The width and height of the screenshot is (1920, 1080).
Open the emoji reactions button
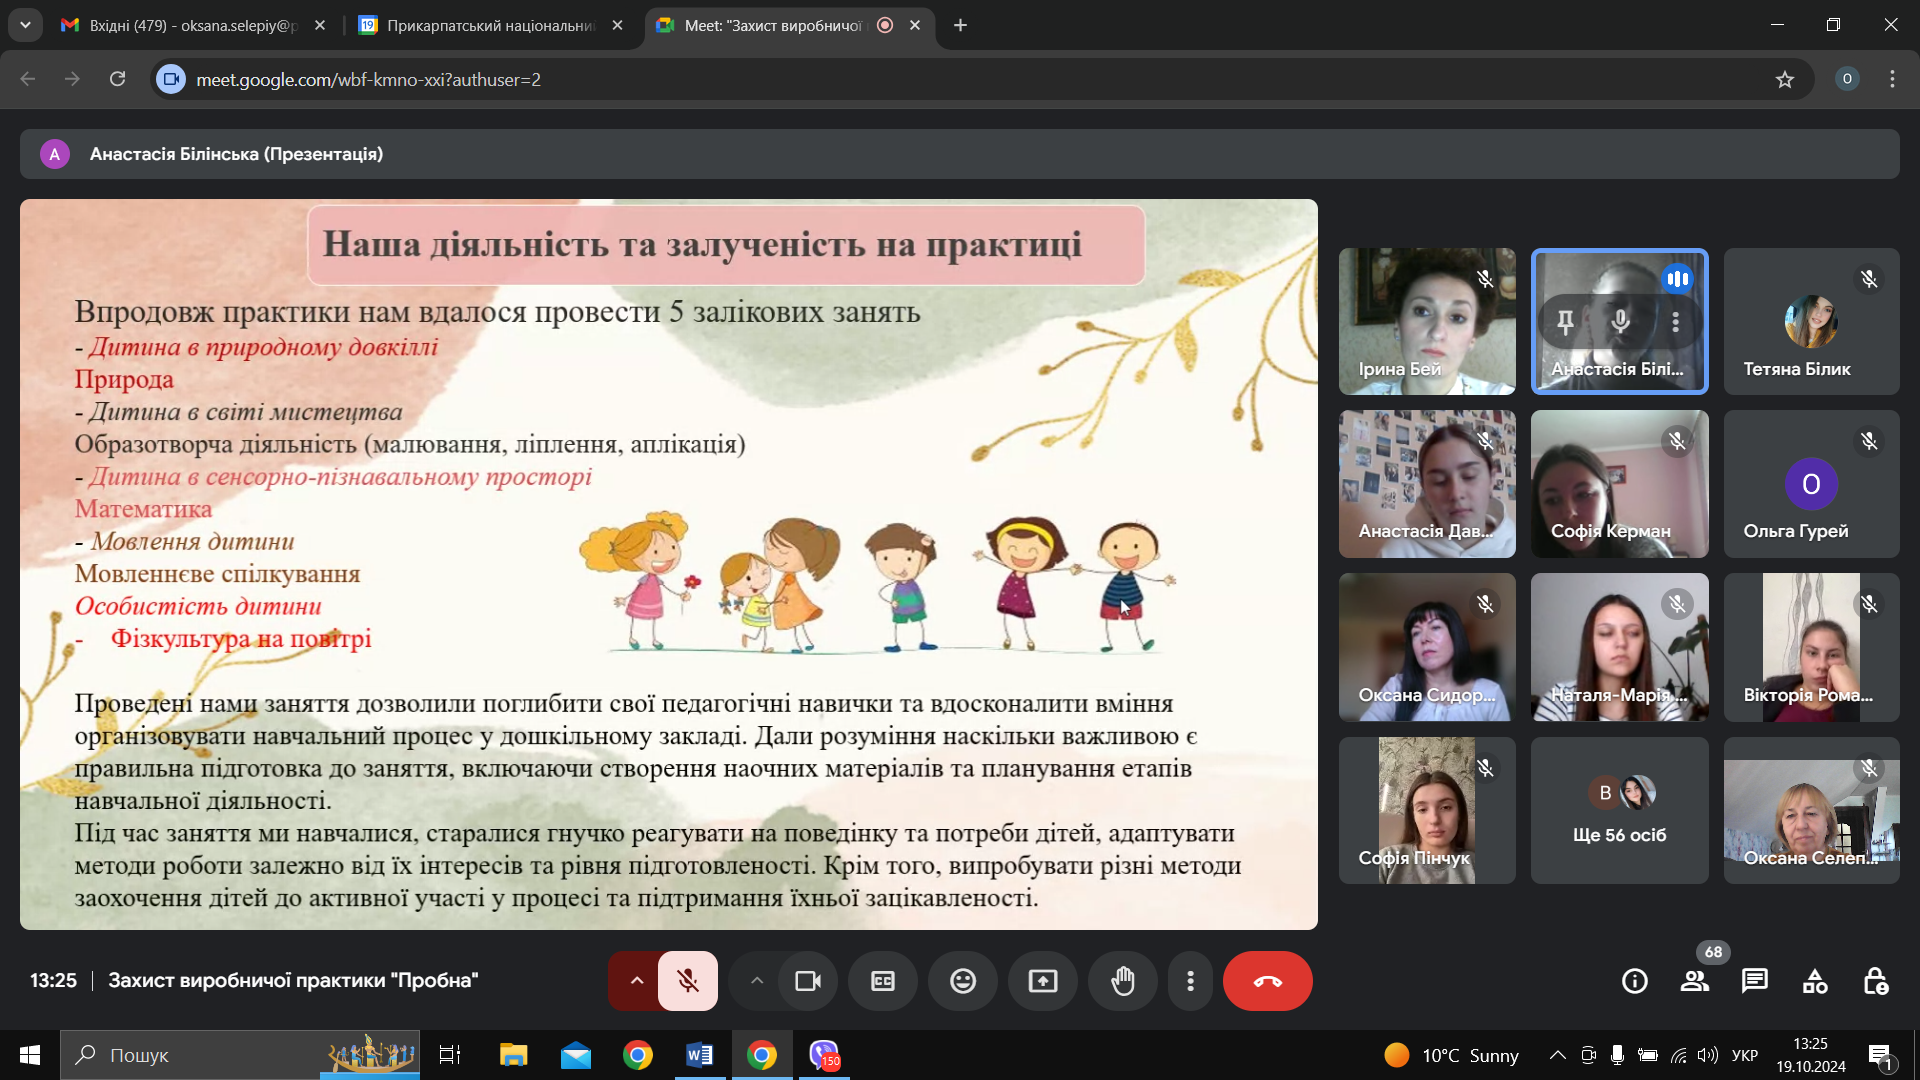click(x=962, y=981)
